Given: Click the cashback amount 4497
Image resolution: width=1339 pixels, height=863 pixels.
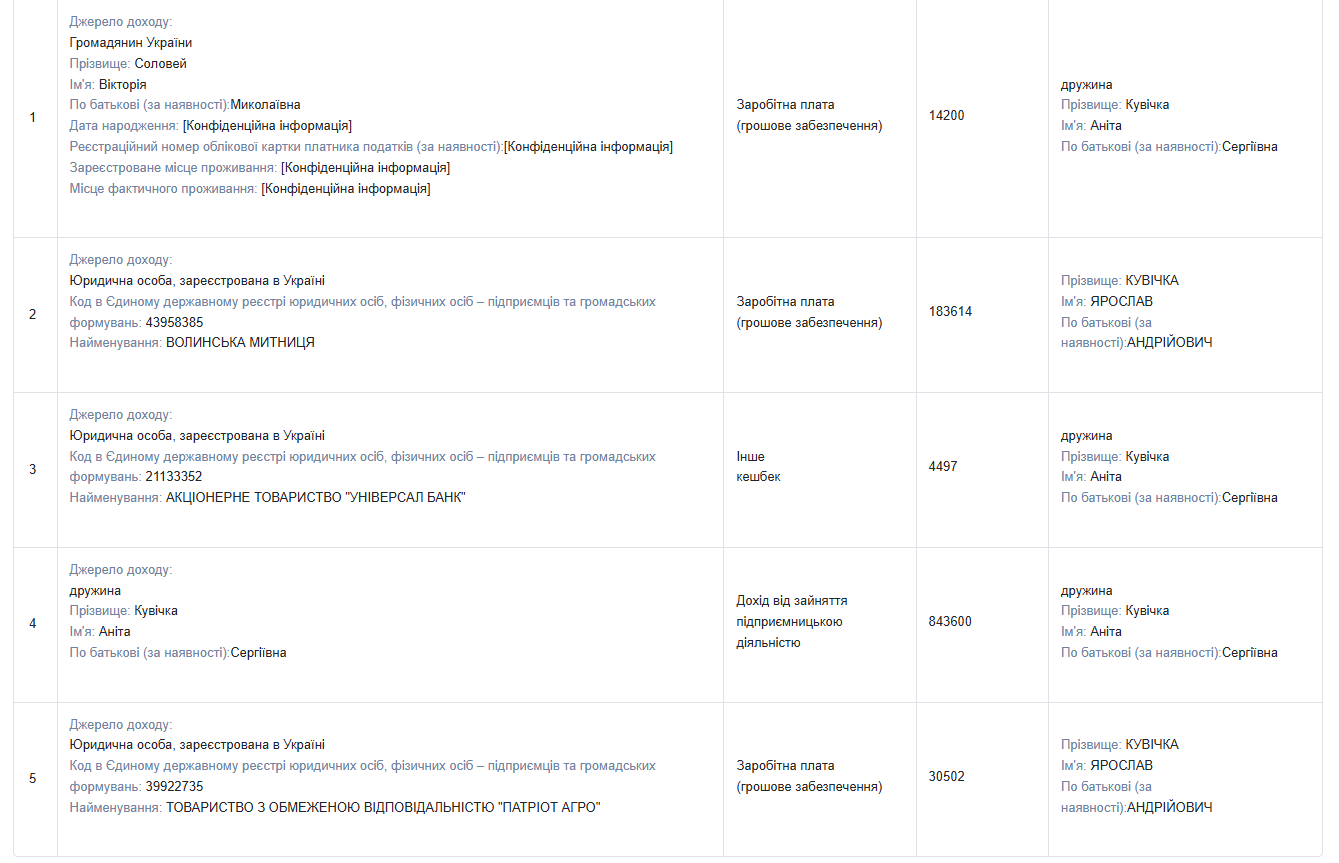Looking at the screenshot, I should pyautogui.click(x=943, y=467).
